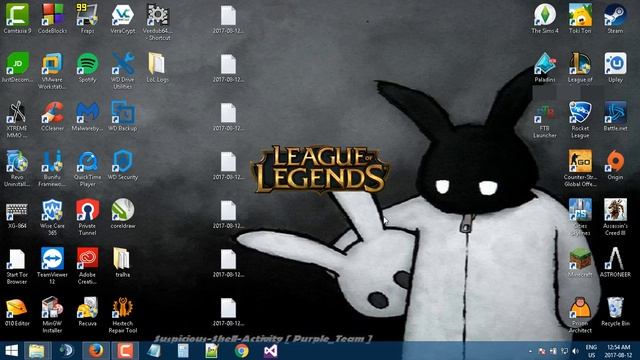Open the volume control in tray
The height and width of the screenshot is (360, 640).
point(576,351)
